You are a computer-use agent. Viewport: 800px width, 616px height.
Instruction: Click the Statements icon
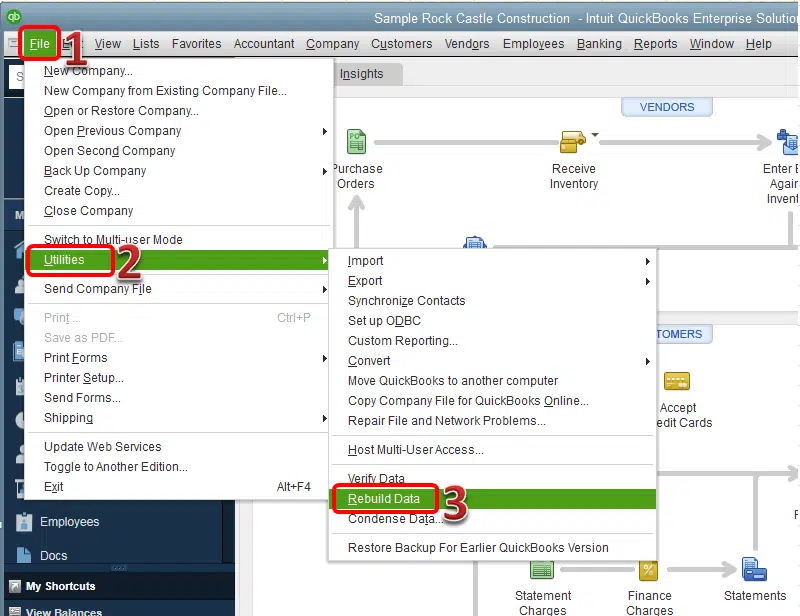point(754,570)
